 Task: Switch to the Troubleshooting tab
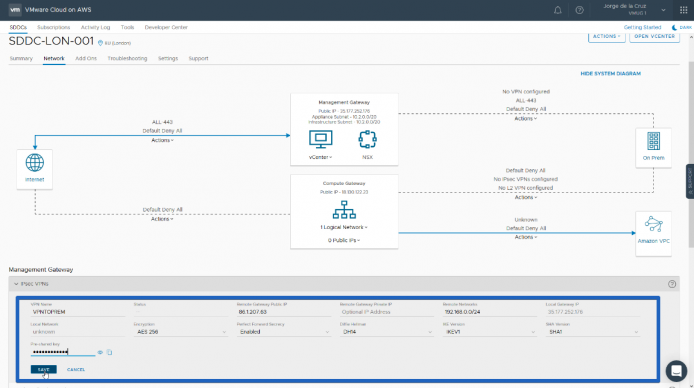click(127, 58)
